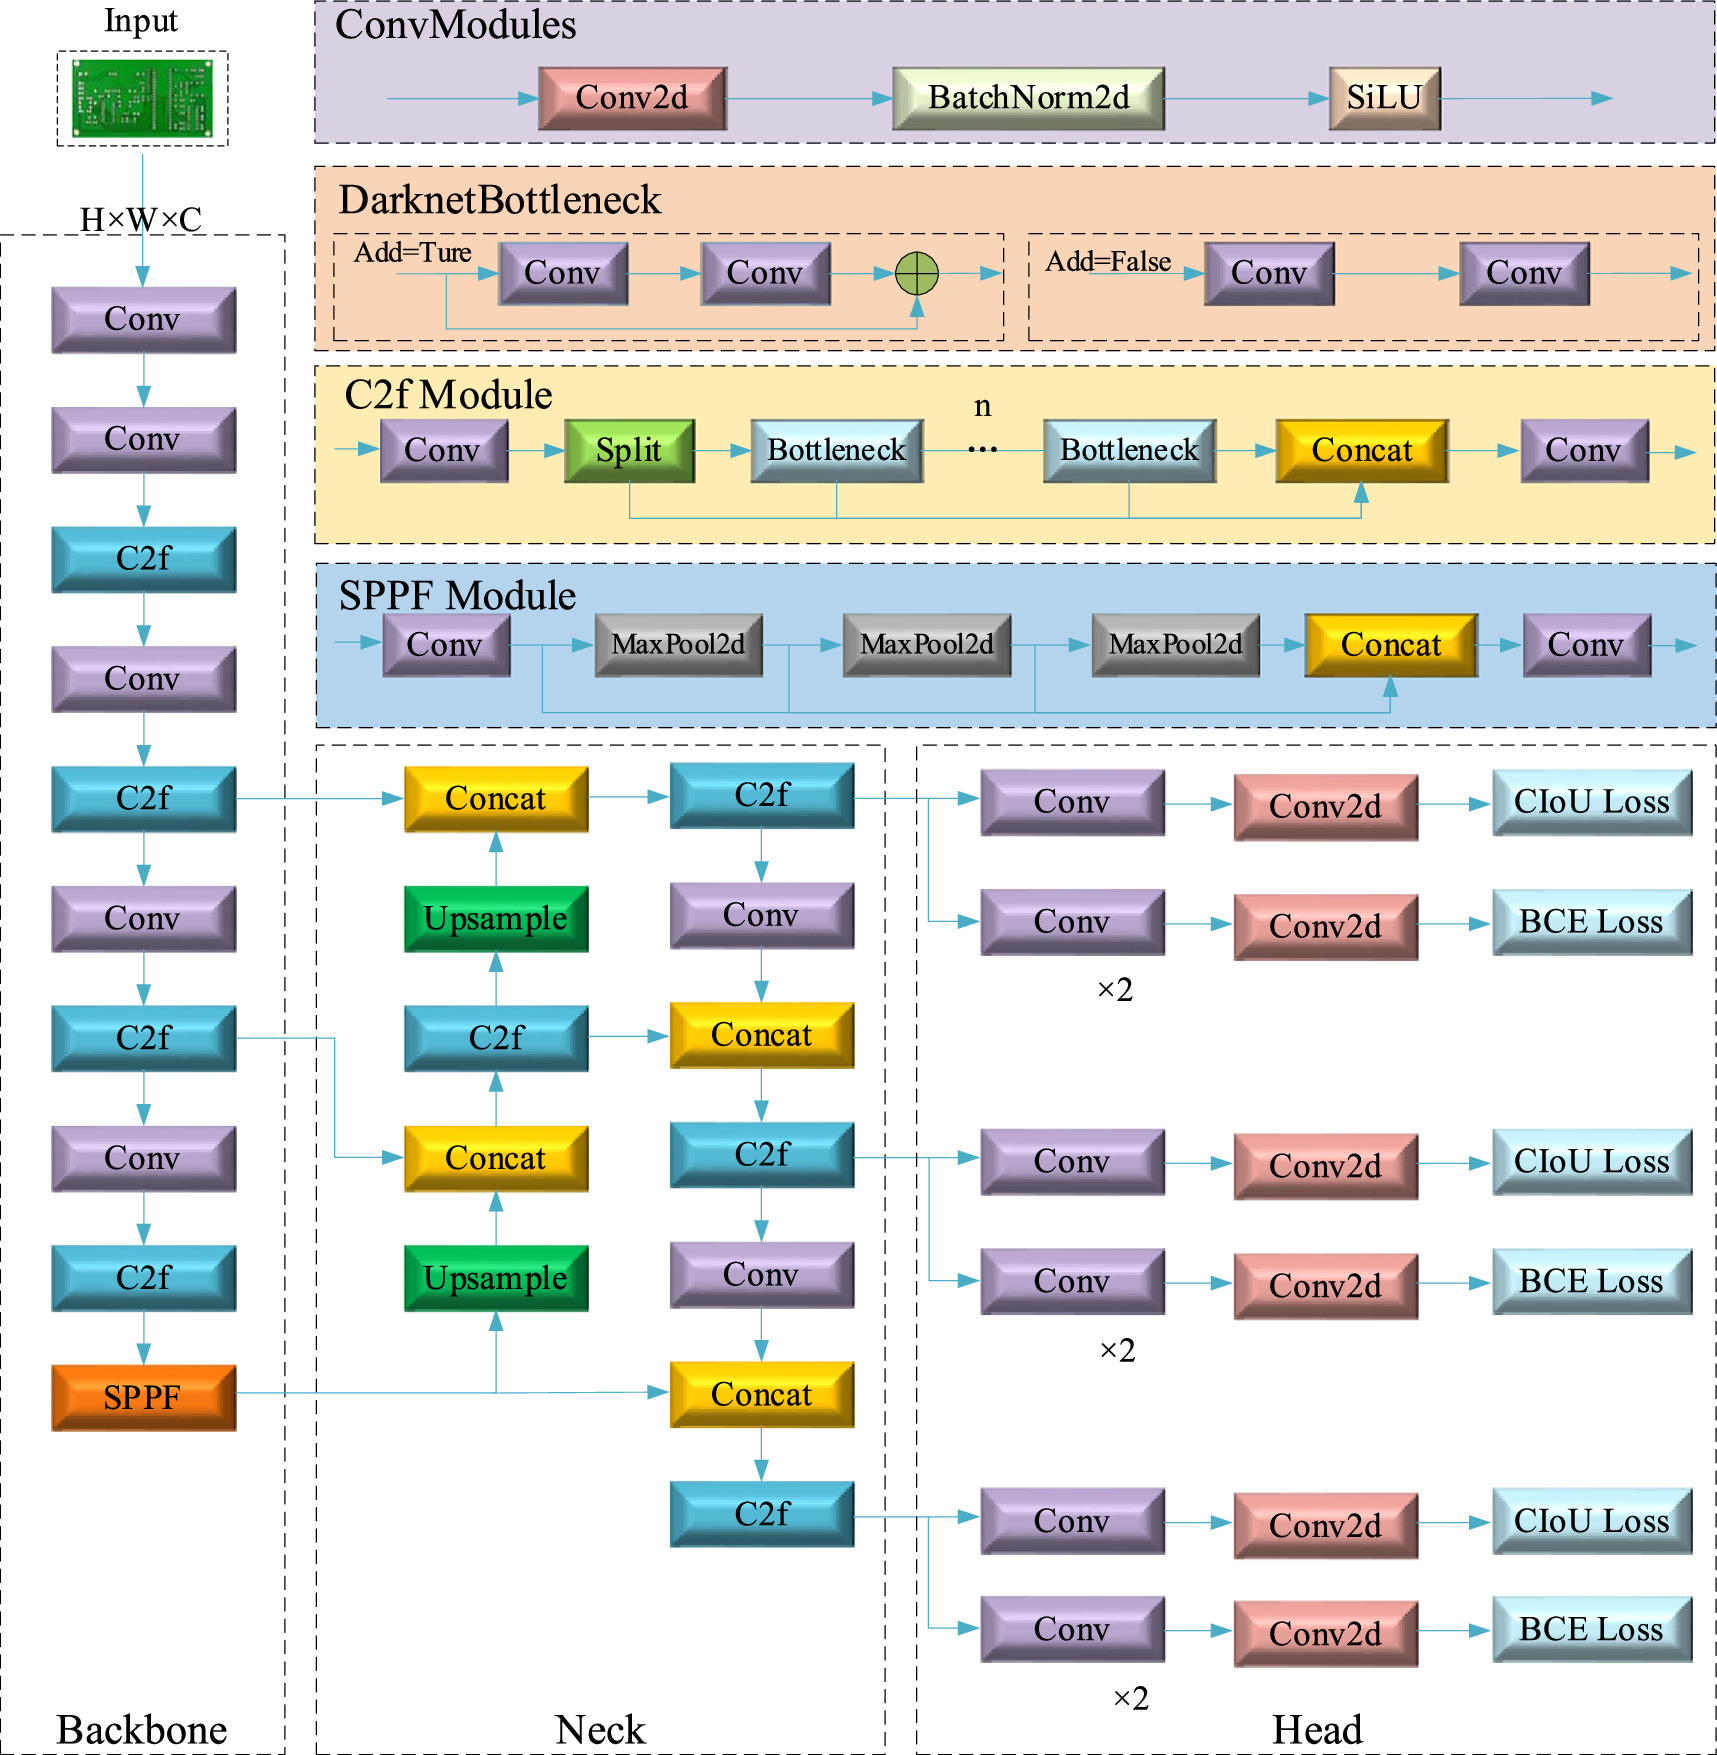This screenshot has height=1755, width=1717.
Task: Click the Input PCB image thumbnail
Action: [143, 97]
